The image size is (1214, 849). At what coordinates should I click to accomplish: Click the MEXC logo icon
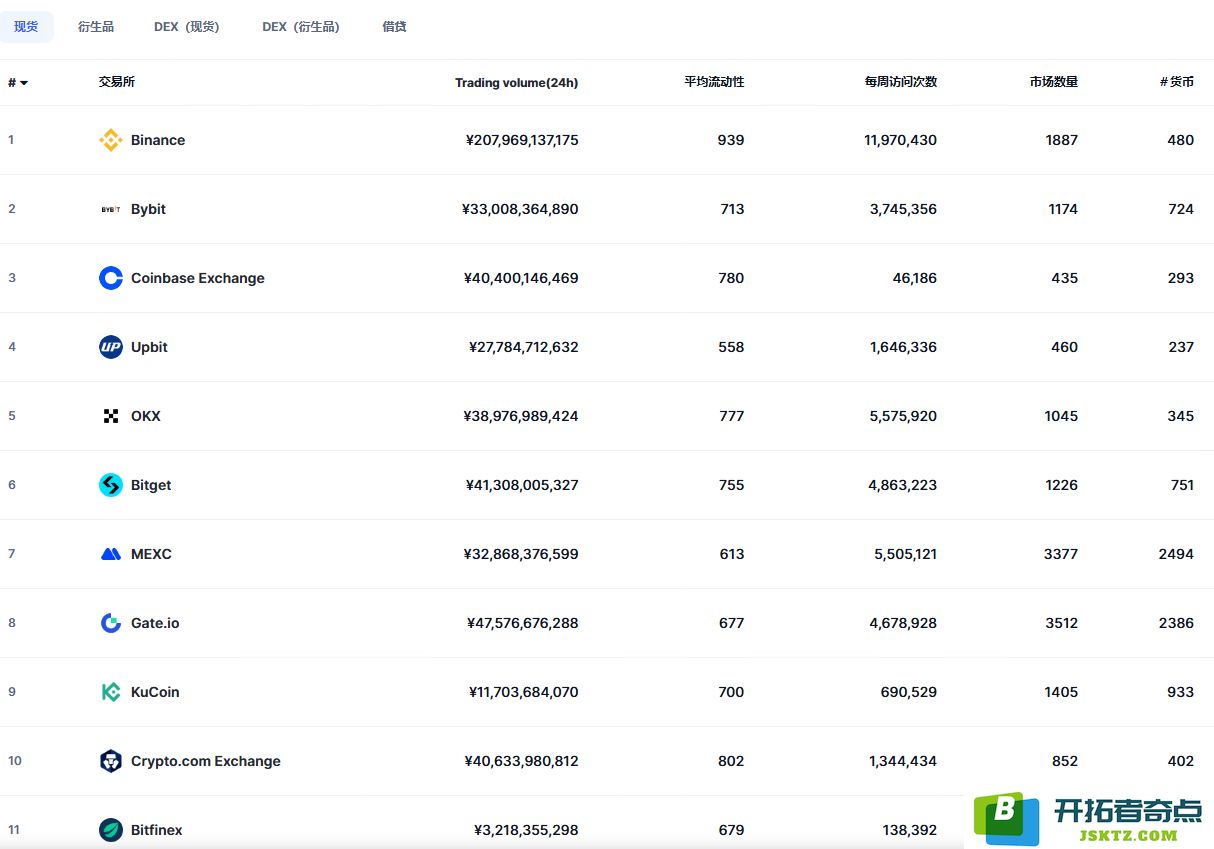(111, 554)
